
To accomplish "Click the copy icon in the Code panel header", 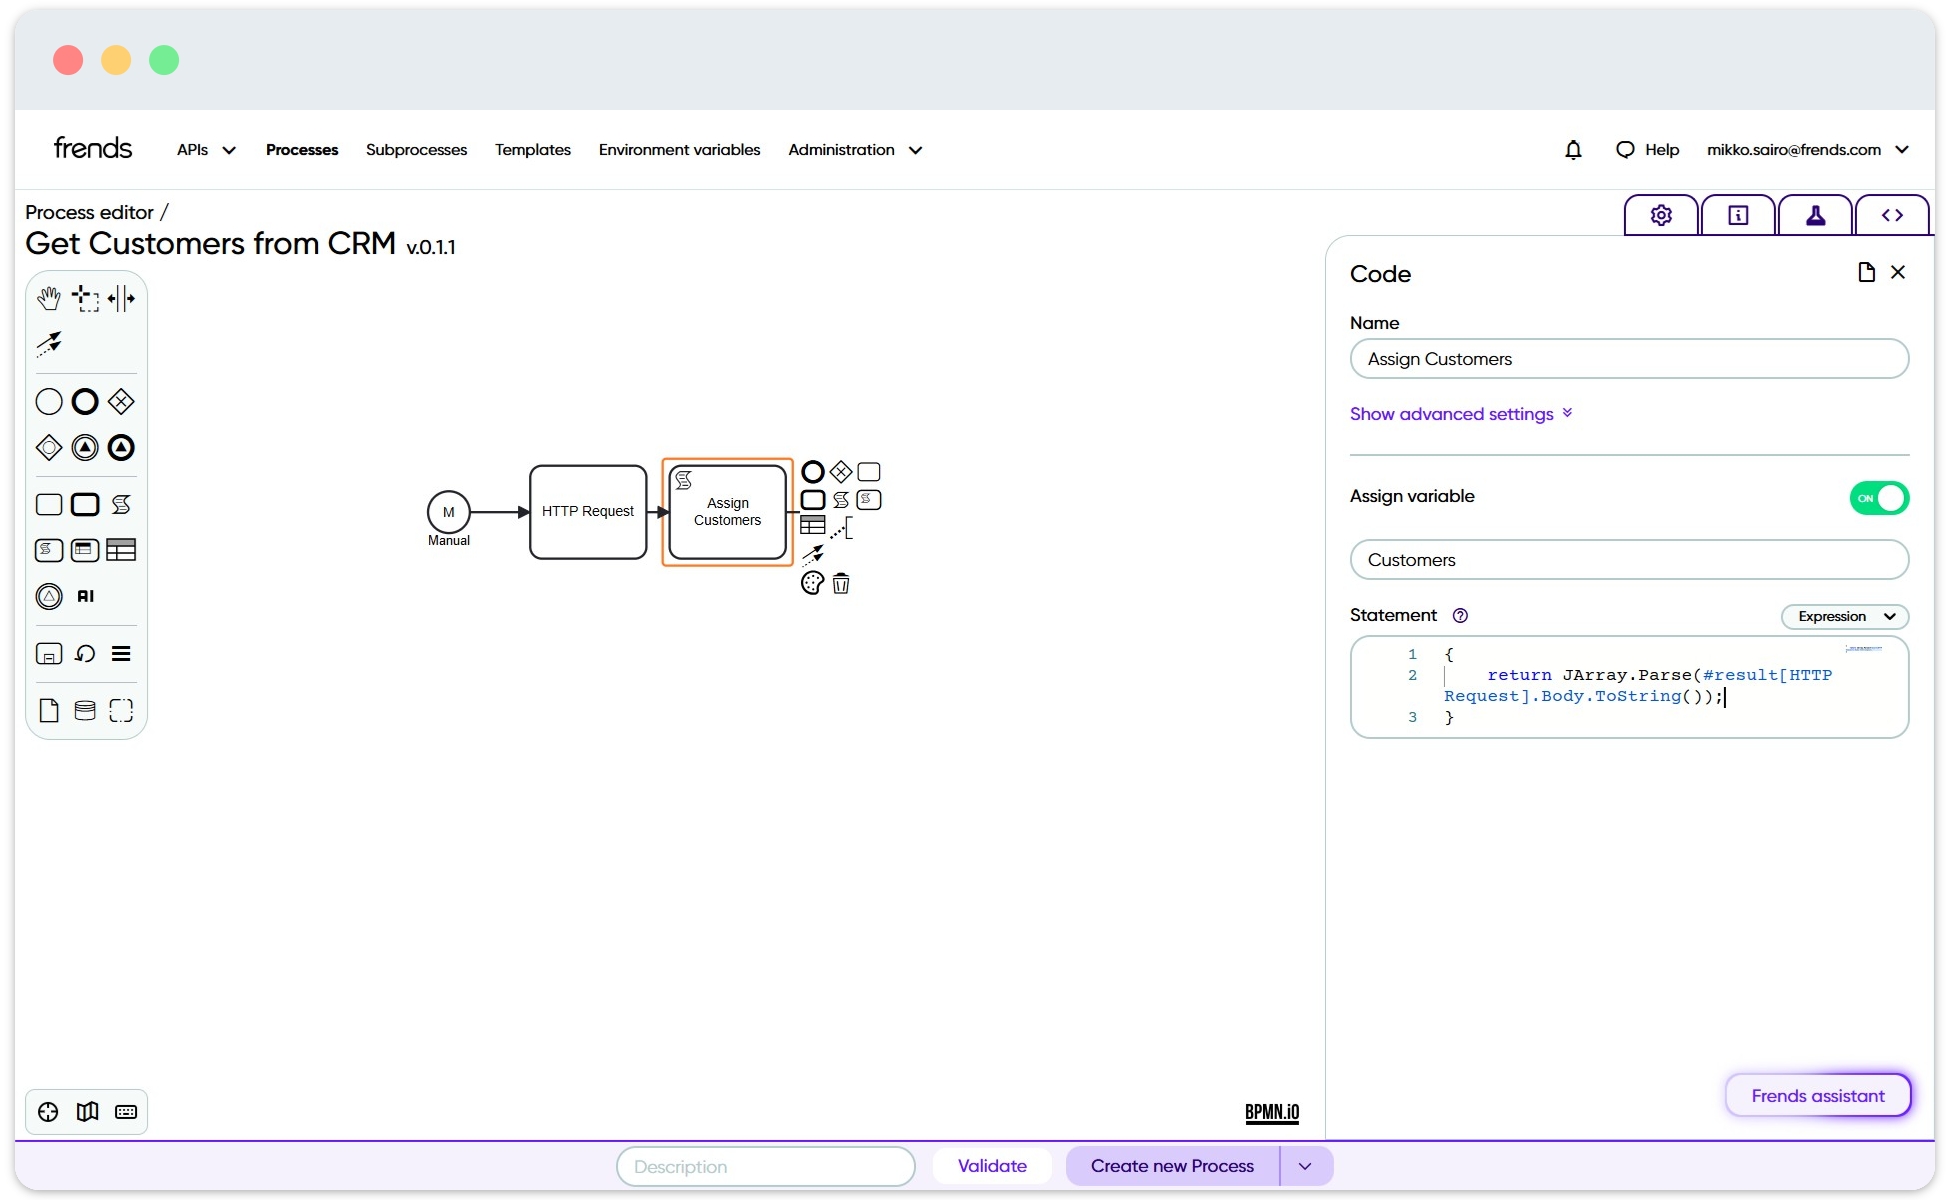I will 1866,271.
